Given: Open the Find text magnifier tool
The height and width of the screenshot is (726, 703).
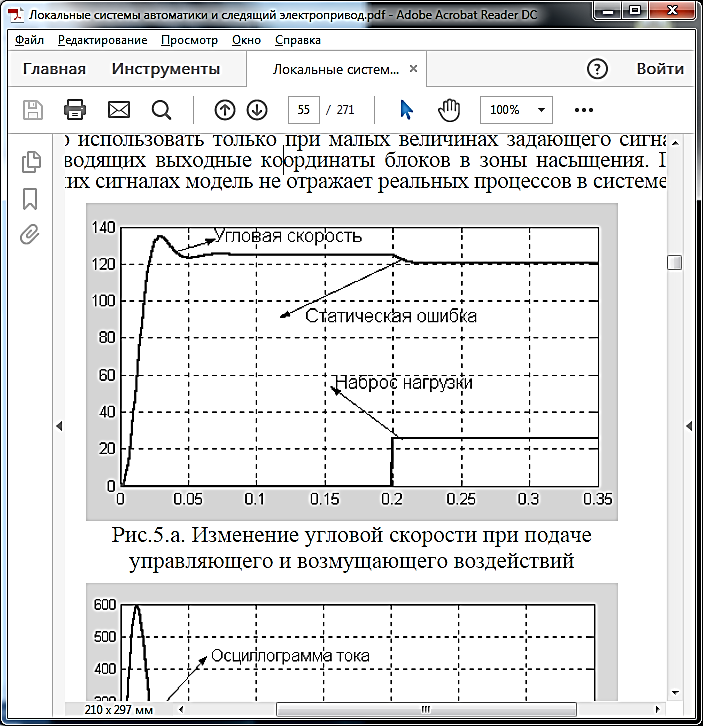Looking at the screenshot, I should [161, 109].
